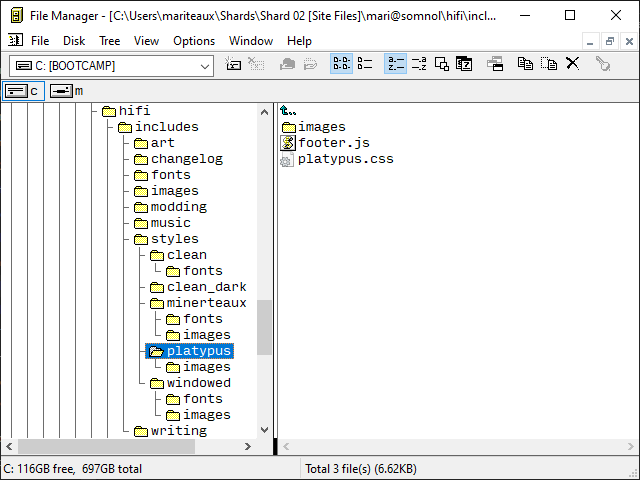Open a new window via toolbar icon
The width and height of the screenshot is (640, 480).
coord(495,64)
